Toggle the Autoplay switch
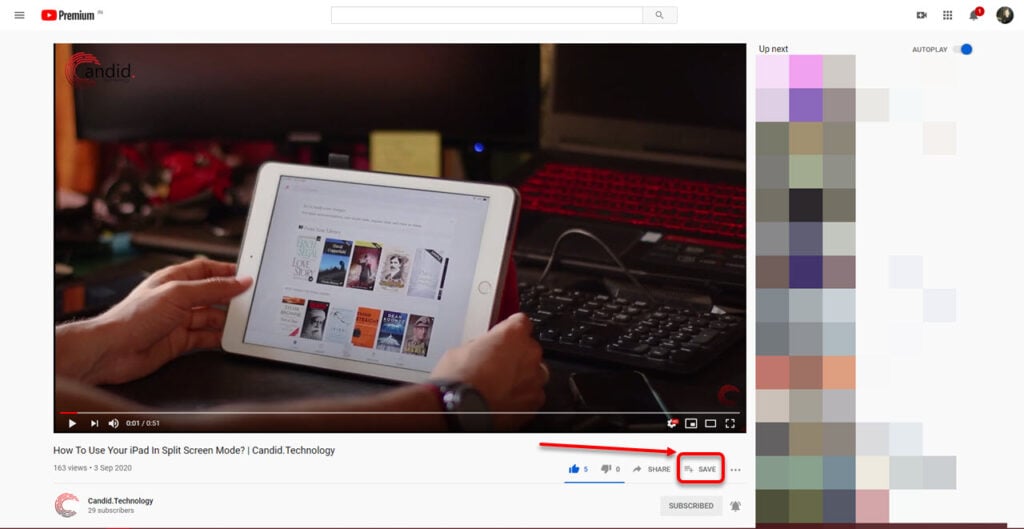 point(963,49)
